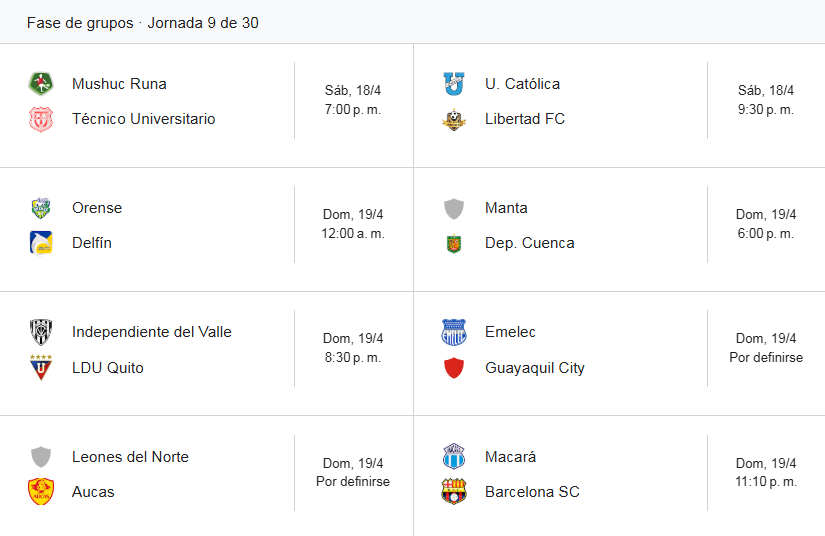Click the Macará team badge
Viewport: 825px width, 536px height.
[454, 457]
